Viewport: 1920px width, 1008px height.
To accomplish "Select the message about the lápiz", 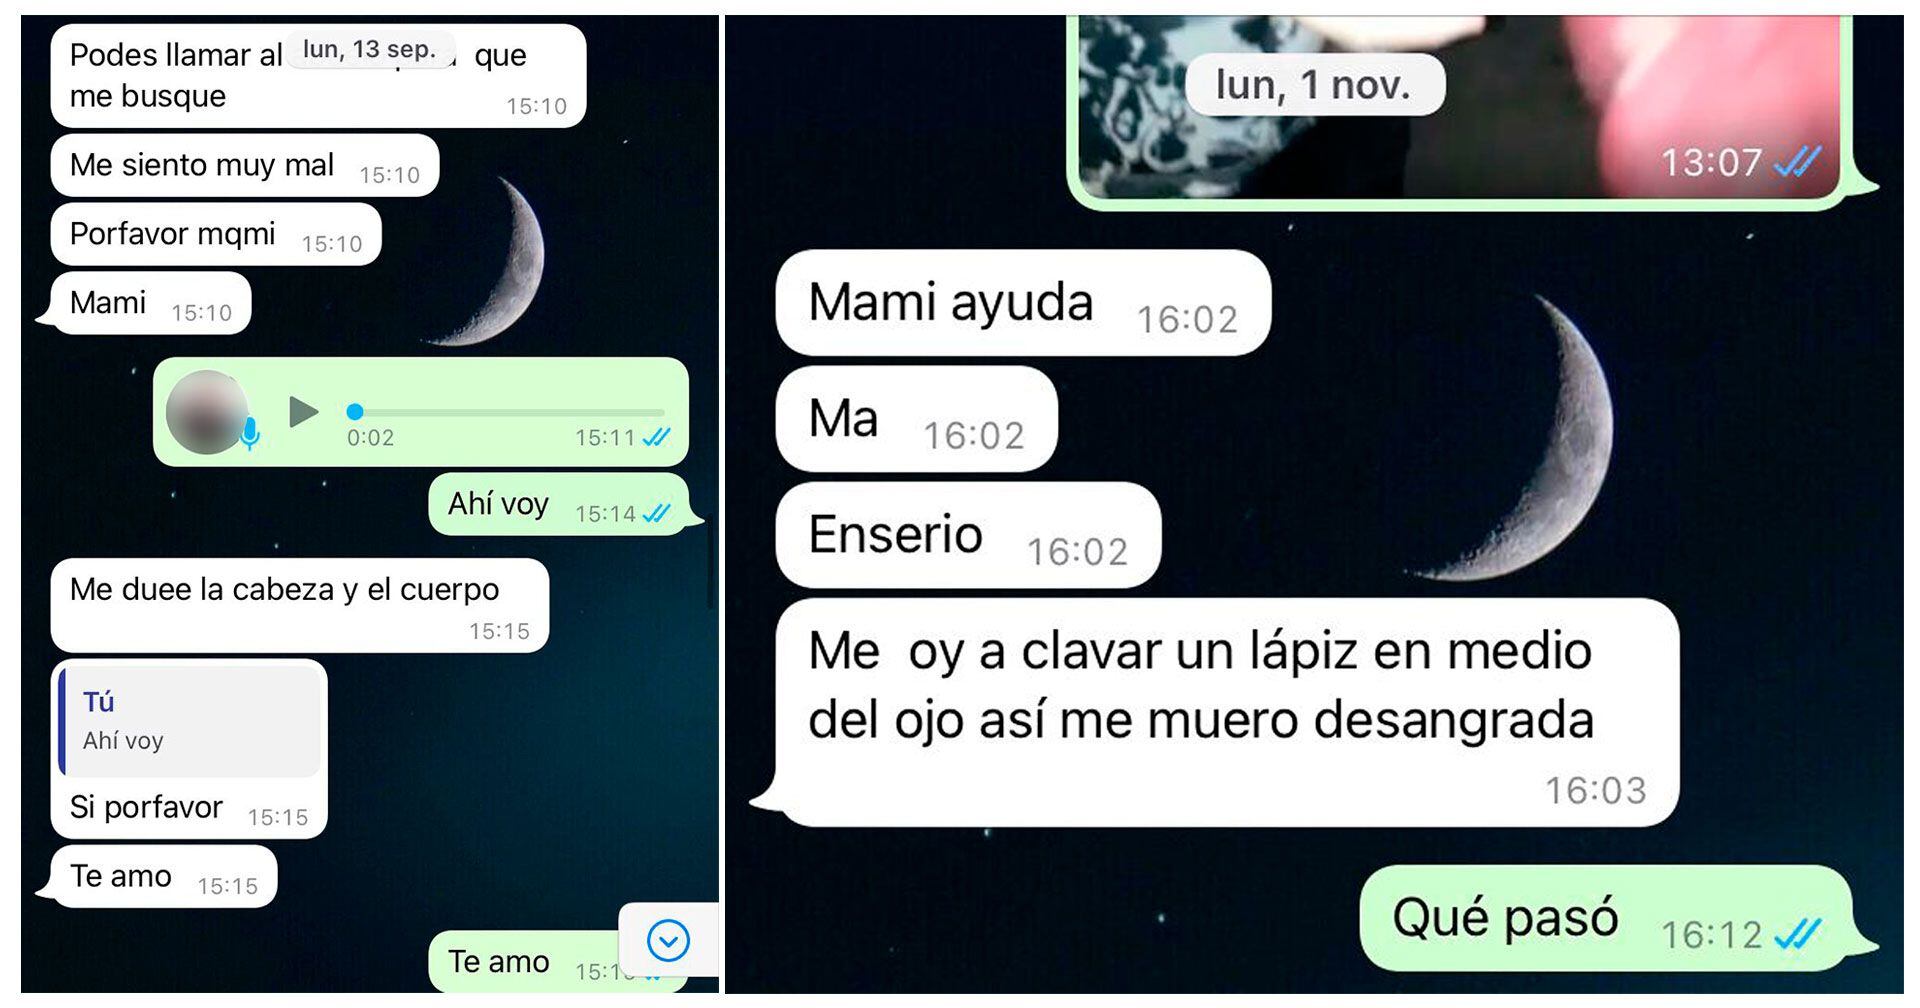I will [1227, 713].
